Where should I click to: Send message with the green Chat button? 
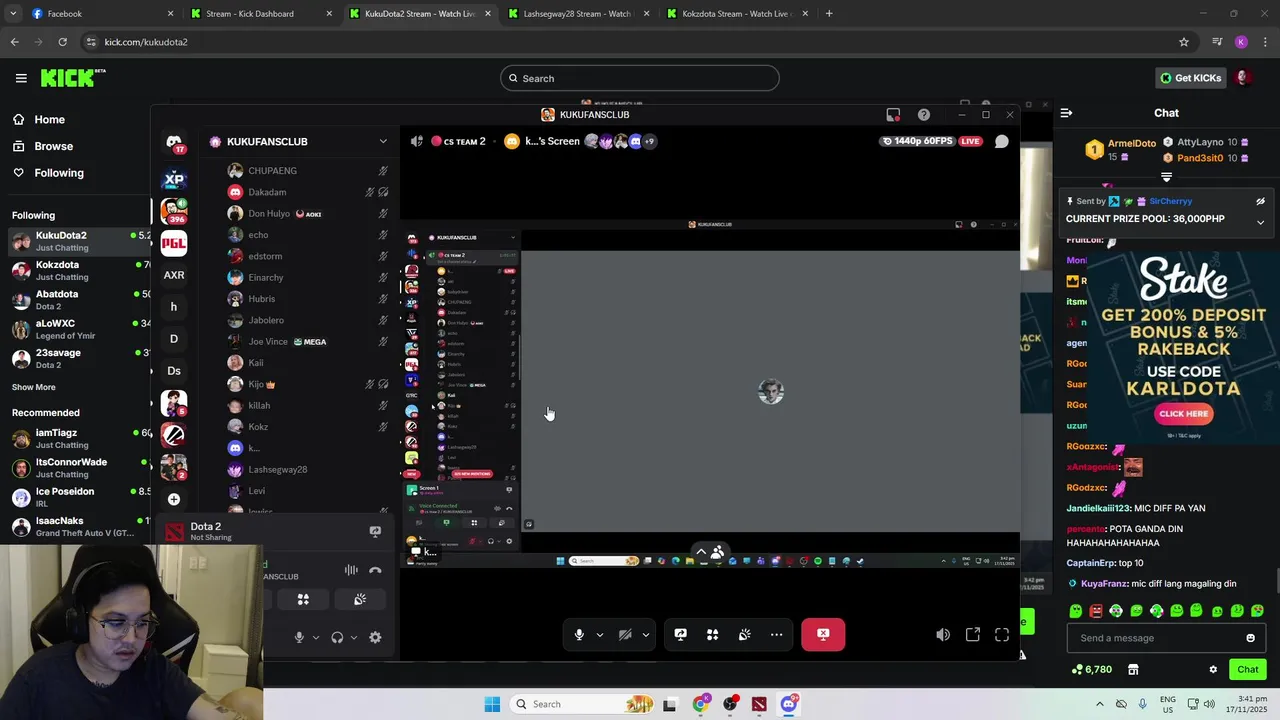[1248, 669]
